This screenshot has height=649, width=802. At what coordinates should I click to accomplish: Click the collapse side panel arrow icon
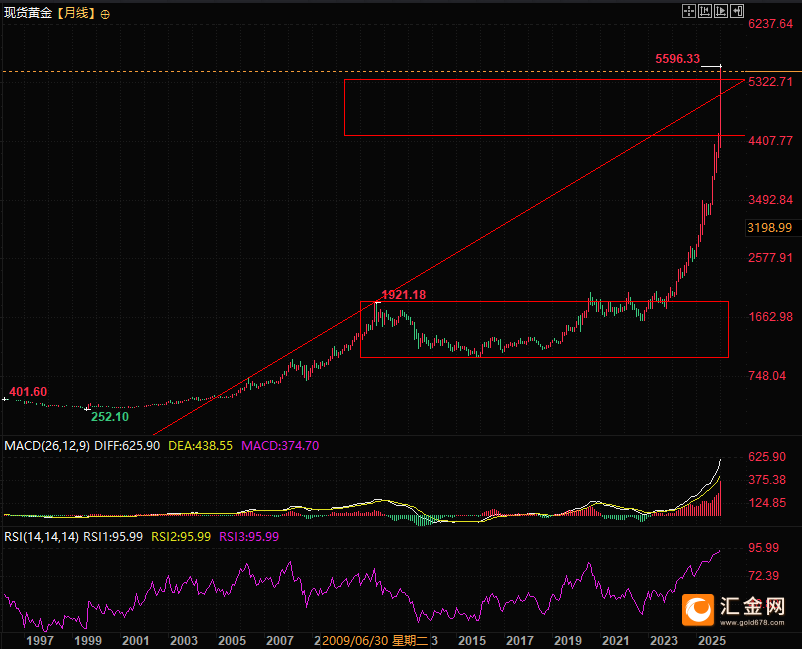(737, 11)
